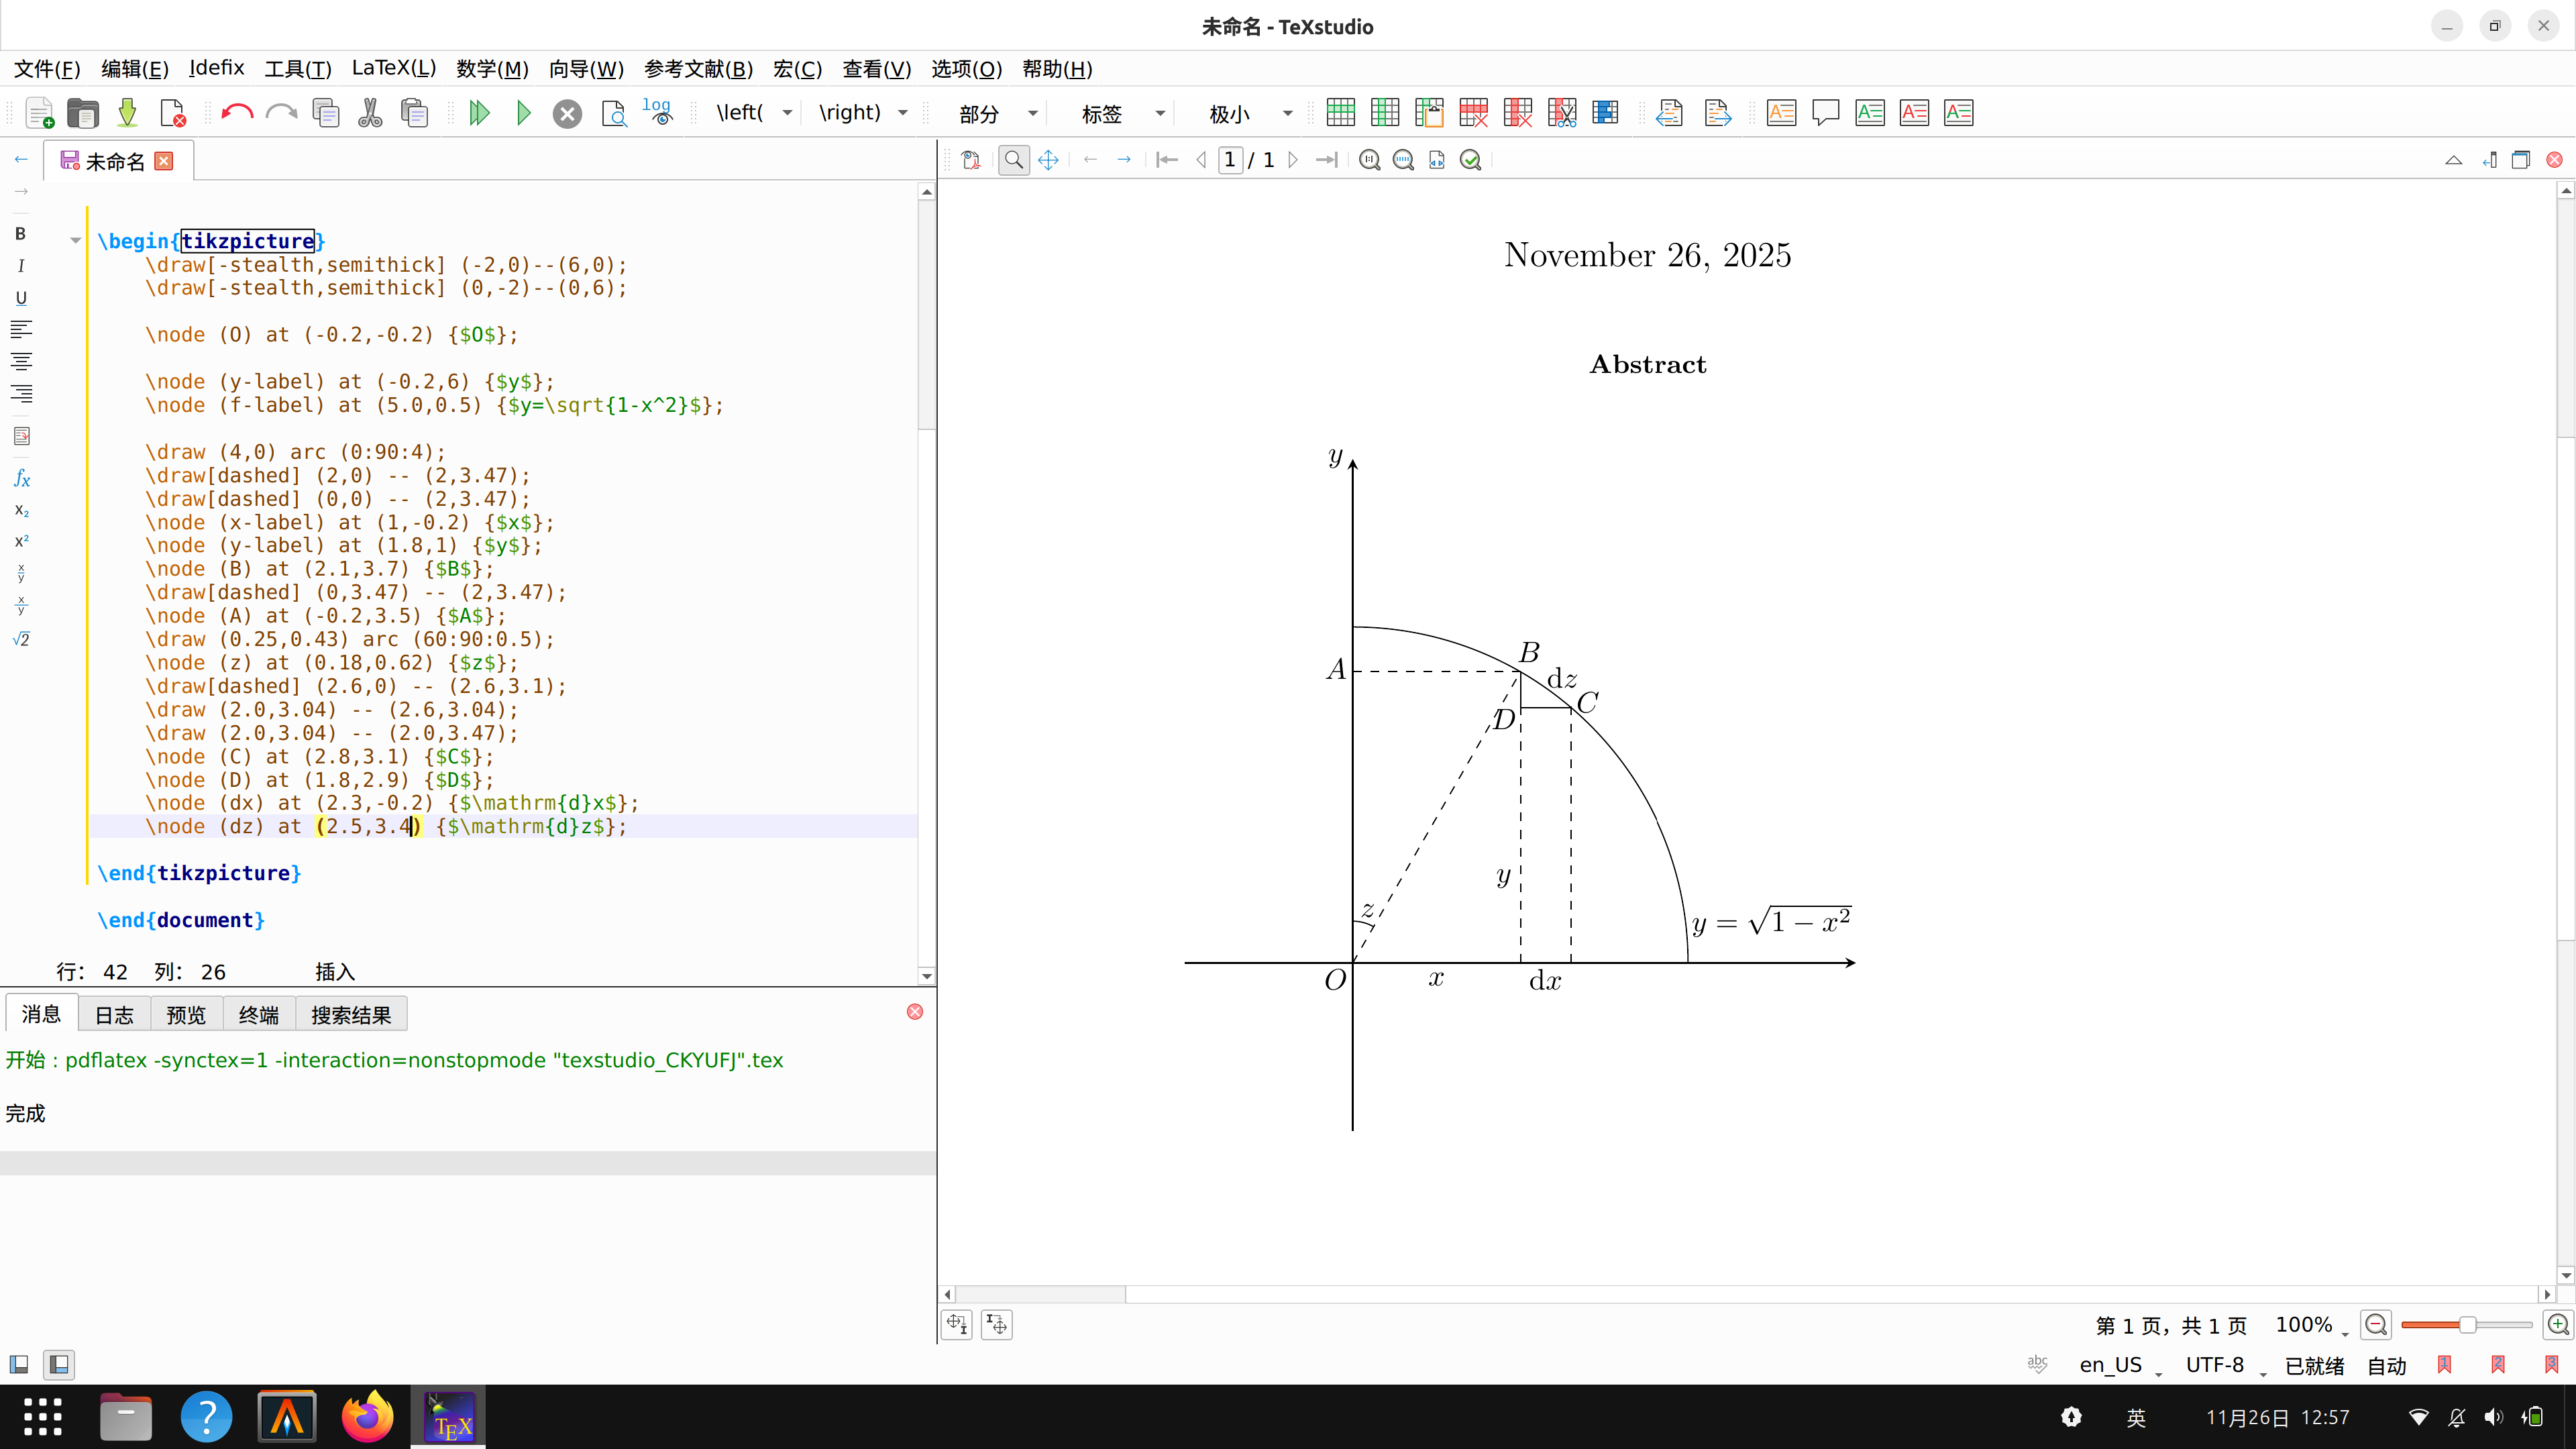Image resolution: width=2576 pixels, height=1449 pixels.
Task: Open the 数学(M) menu
Action: point(492,69)
